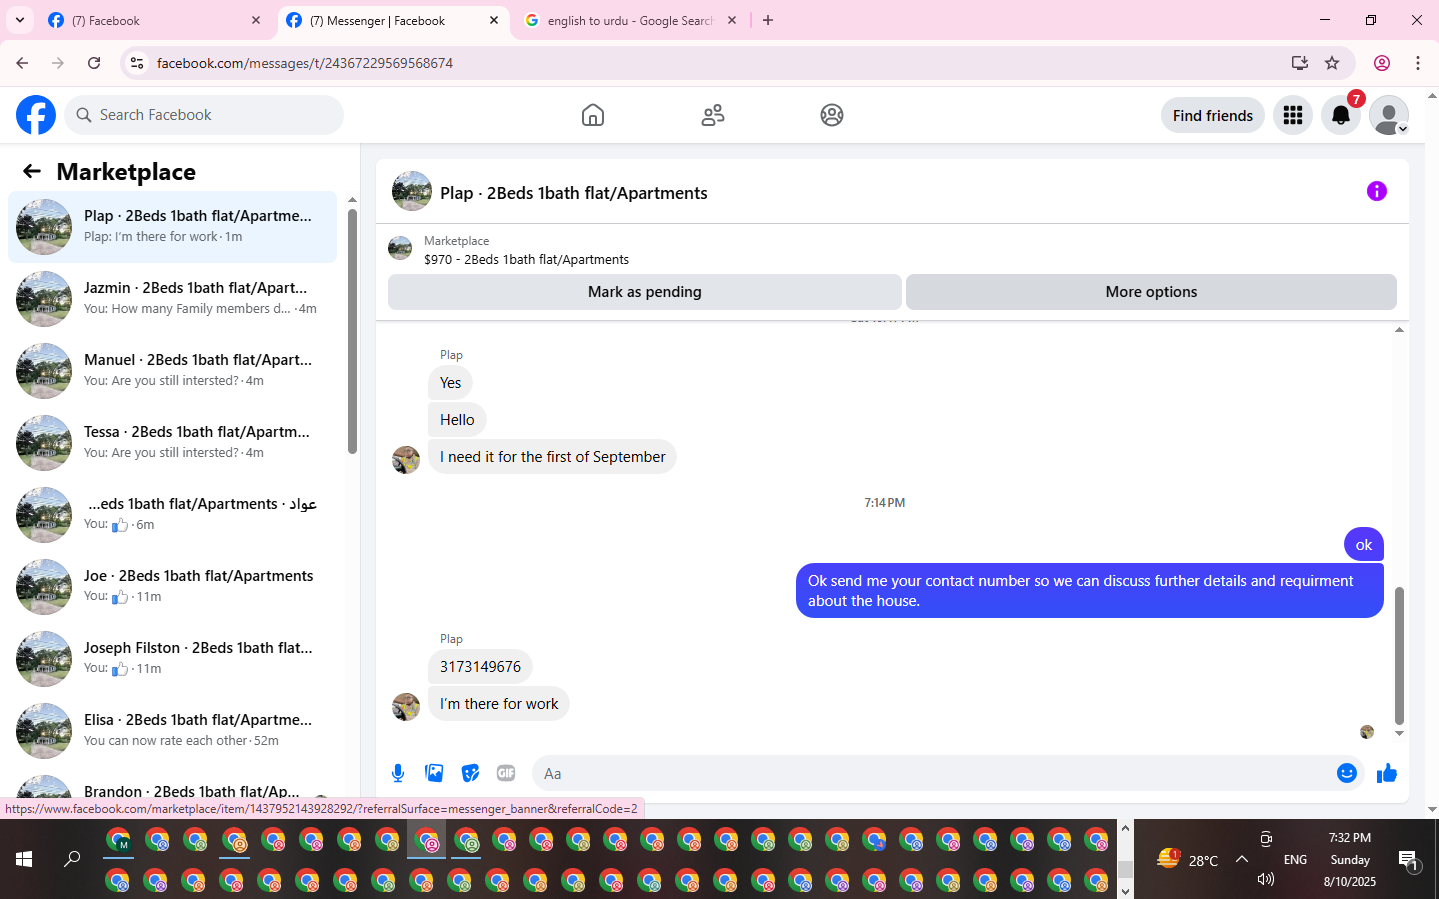The image size is (1439, 899).
Task: Select the Plap conversation in list
Action: tap(172, 226)
